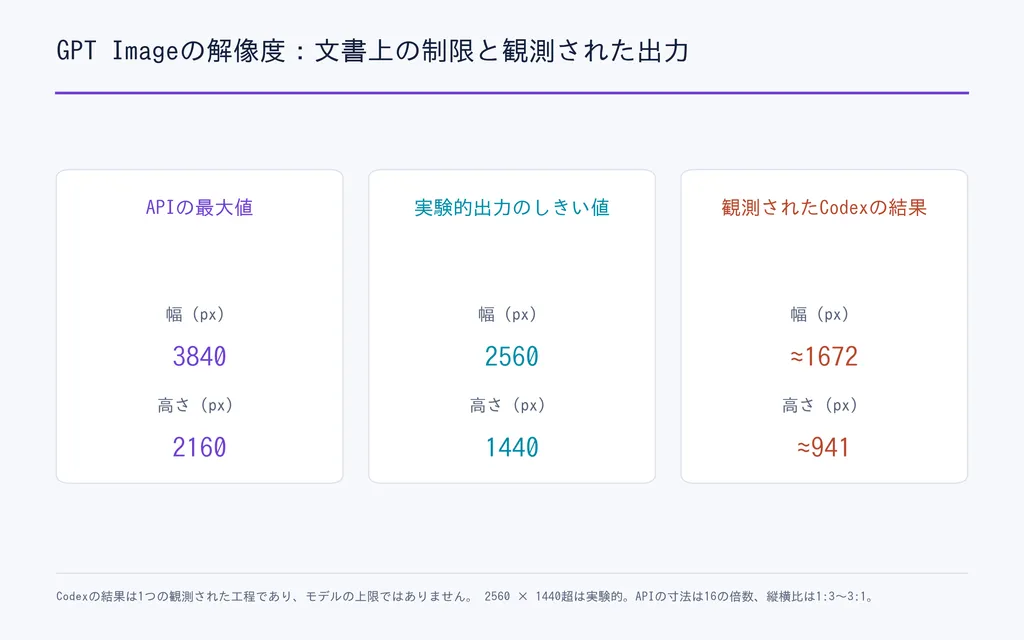The width and height of the screenshot is (1024, 640).
Task: Click the '幅（px）' label above ≈1672
Action: 820,314
